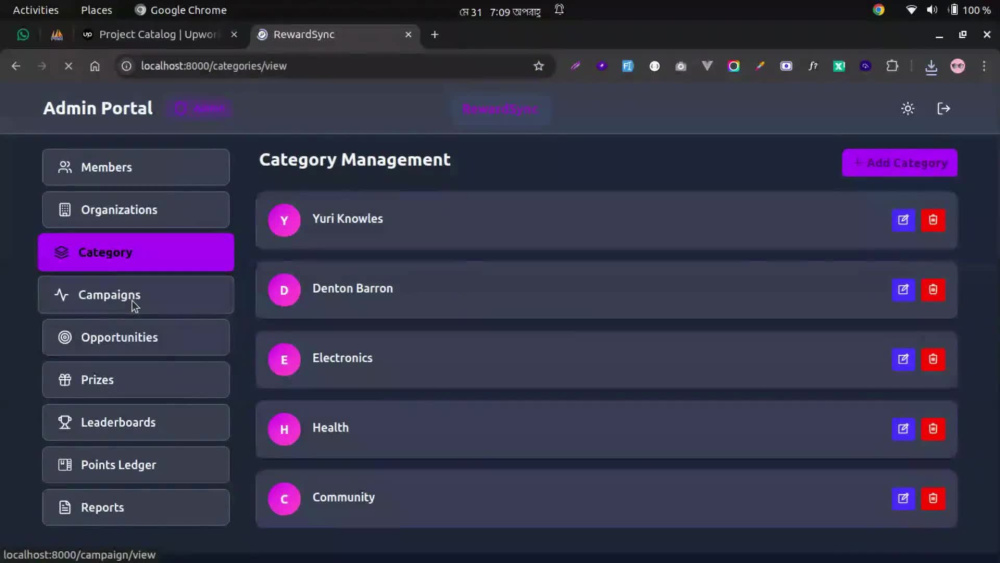Click the address bar URL
This screenshot has height=563, width=1000.
tap(214, 66)
